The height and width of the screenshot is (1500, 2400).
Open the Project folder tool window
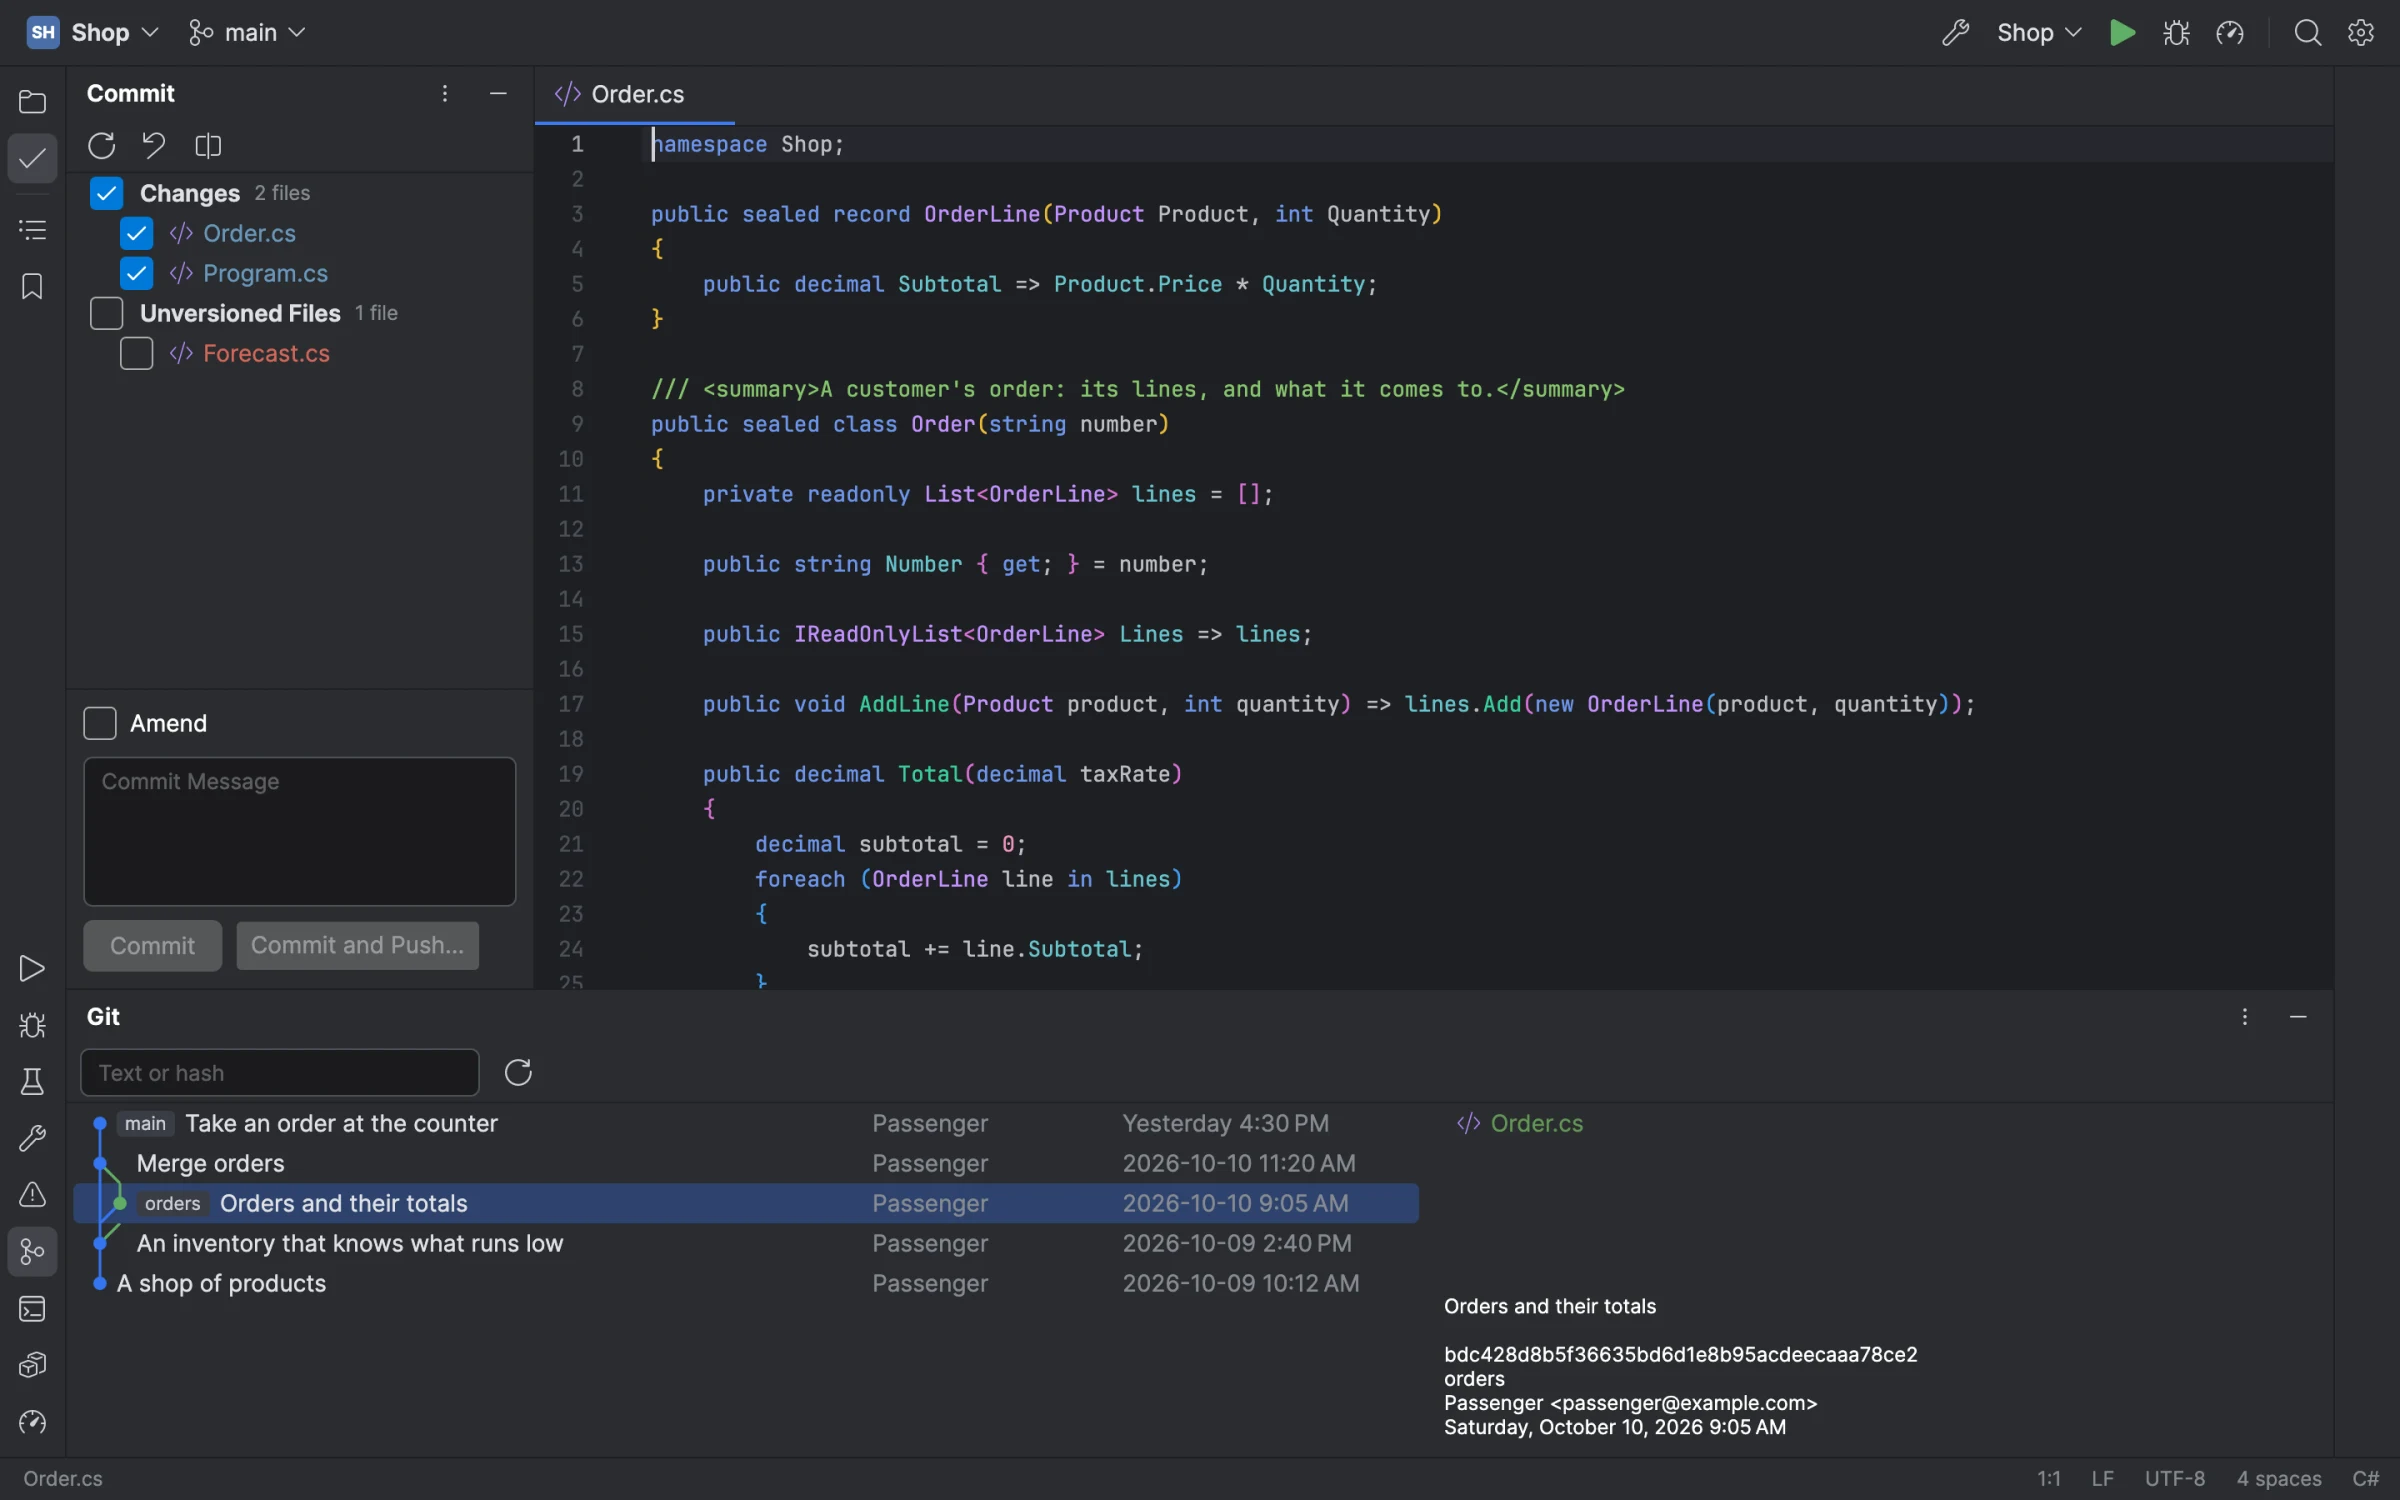coord(32,101)
